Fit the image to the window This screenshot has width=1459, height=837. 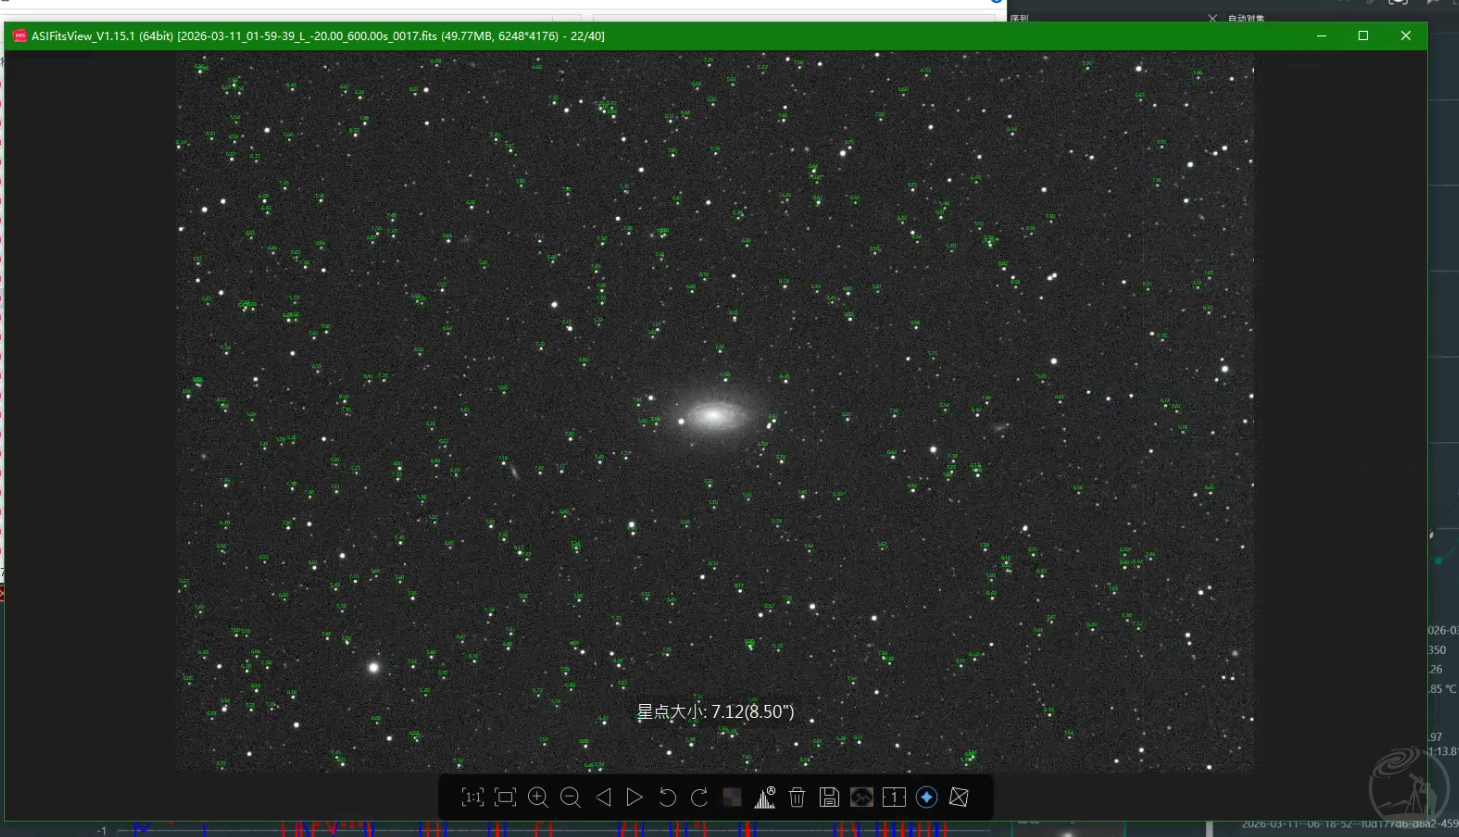click(x=505, y=797)
